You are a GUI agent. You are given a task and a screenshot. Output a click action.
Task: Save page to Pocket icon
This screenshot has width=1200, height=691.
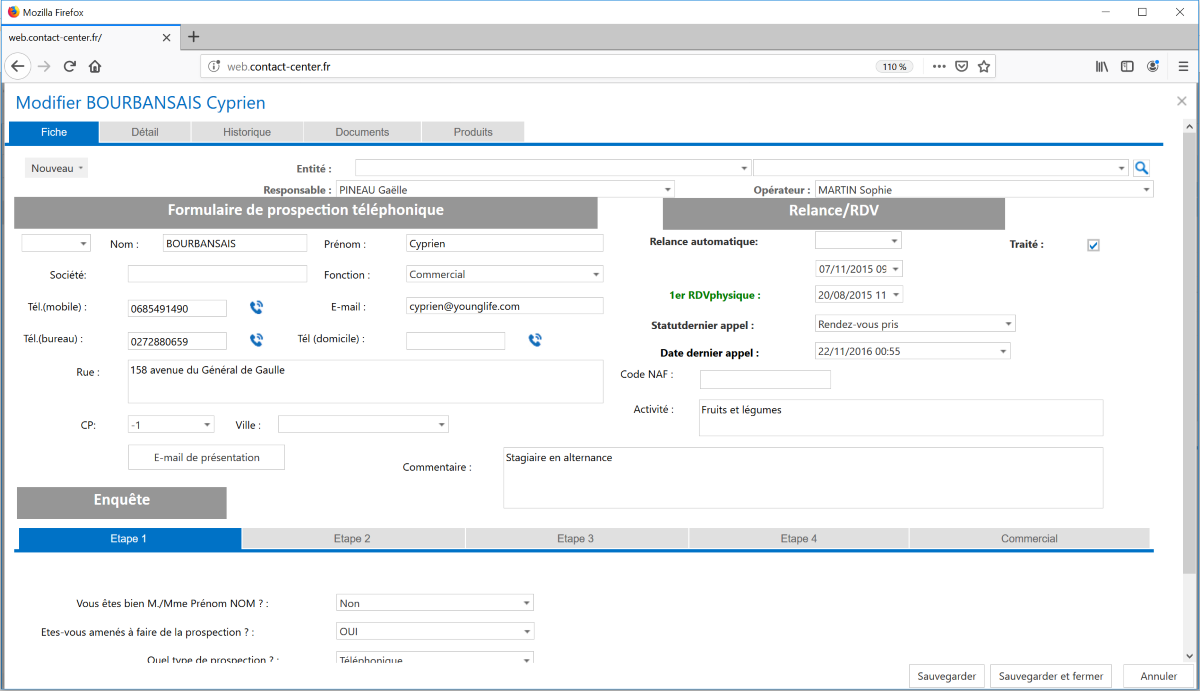coord(961,66)
